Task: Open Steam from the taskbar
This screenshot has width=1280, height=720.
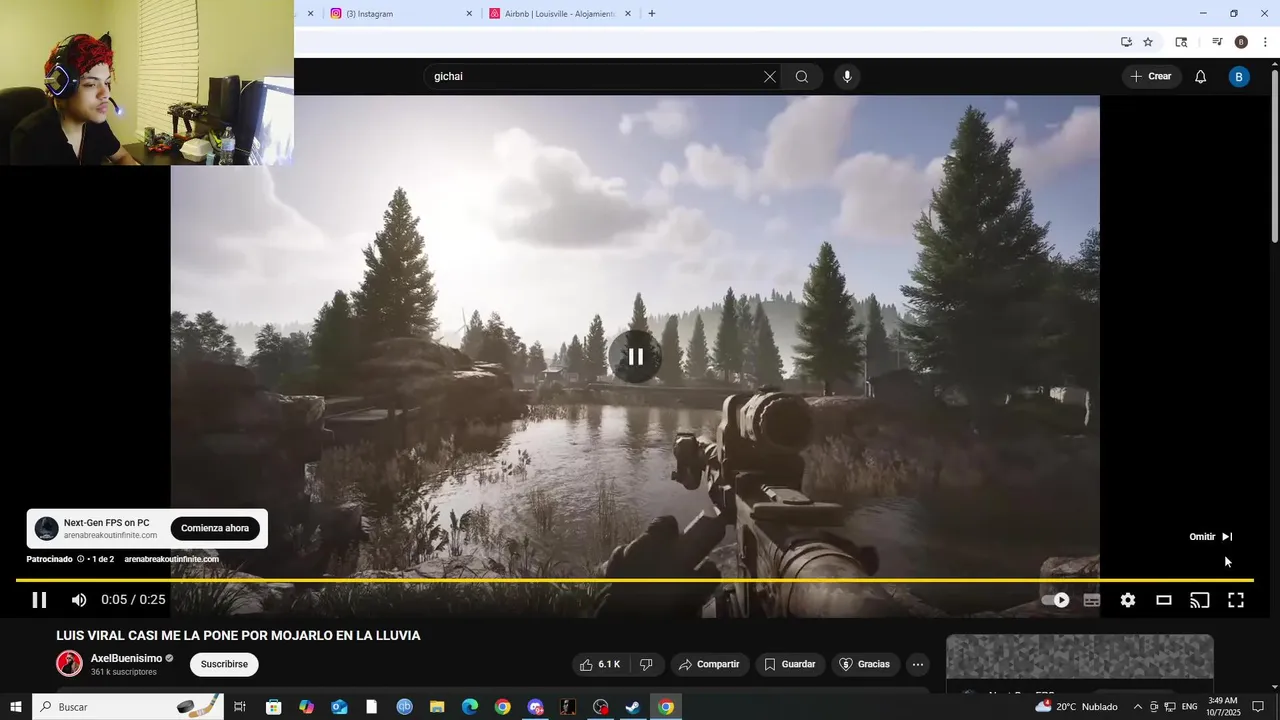Action: click(x=633, y=707)
